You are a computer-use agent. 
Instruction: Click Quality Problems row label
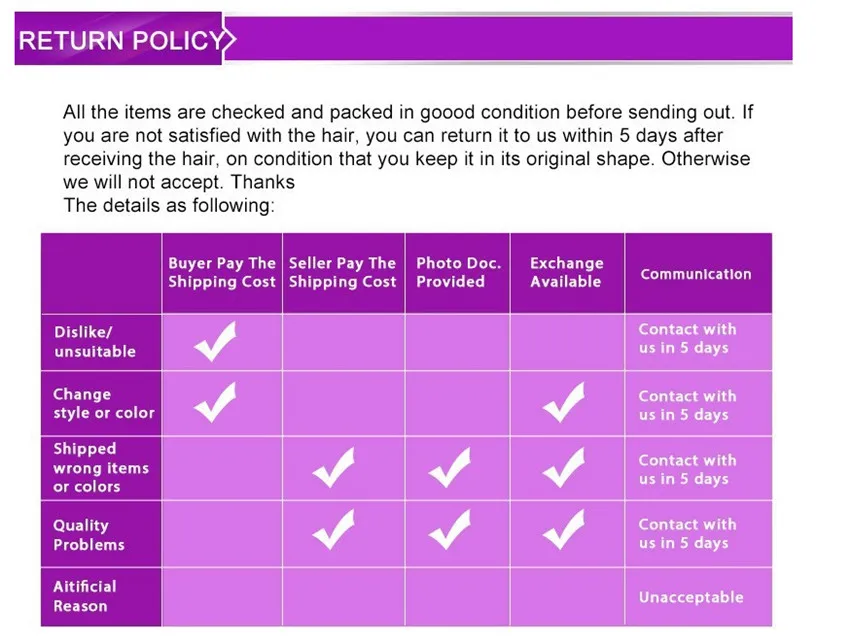(x=89, y=535)
